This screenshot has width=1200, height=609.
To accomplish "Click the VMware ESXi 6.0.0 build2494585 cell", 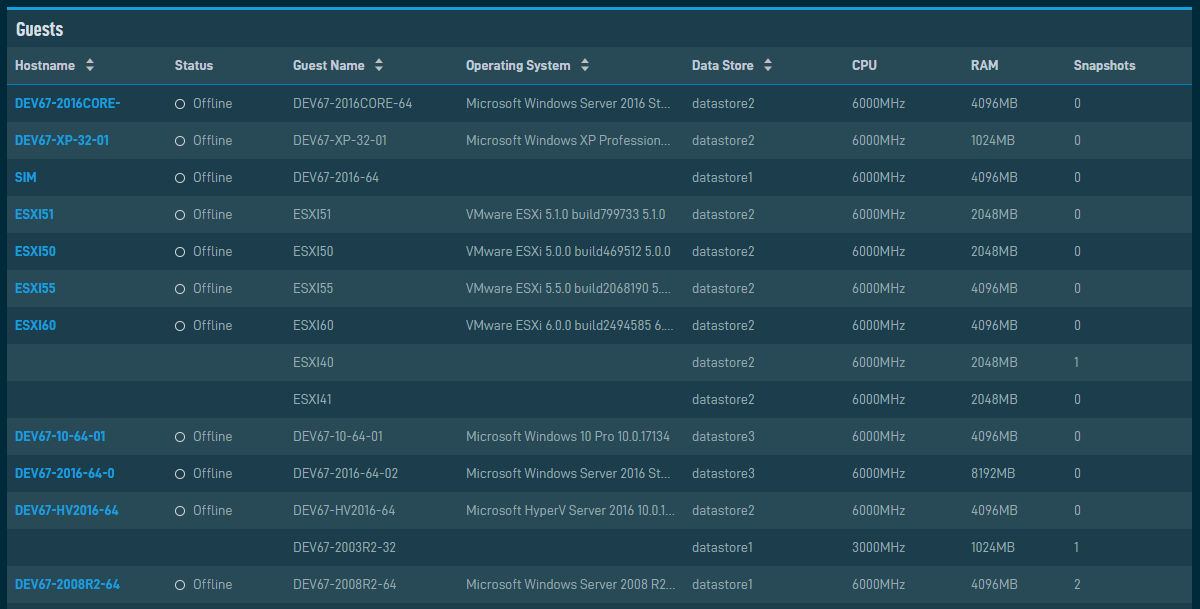I will click(570, 325).
